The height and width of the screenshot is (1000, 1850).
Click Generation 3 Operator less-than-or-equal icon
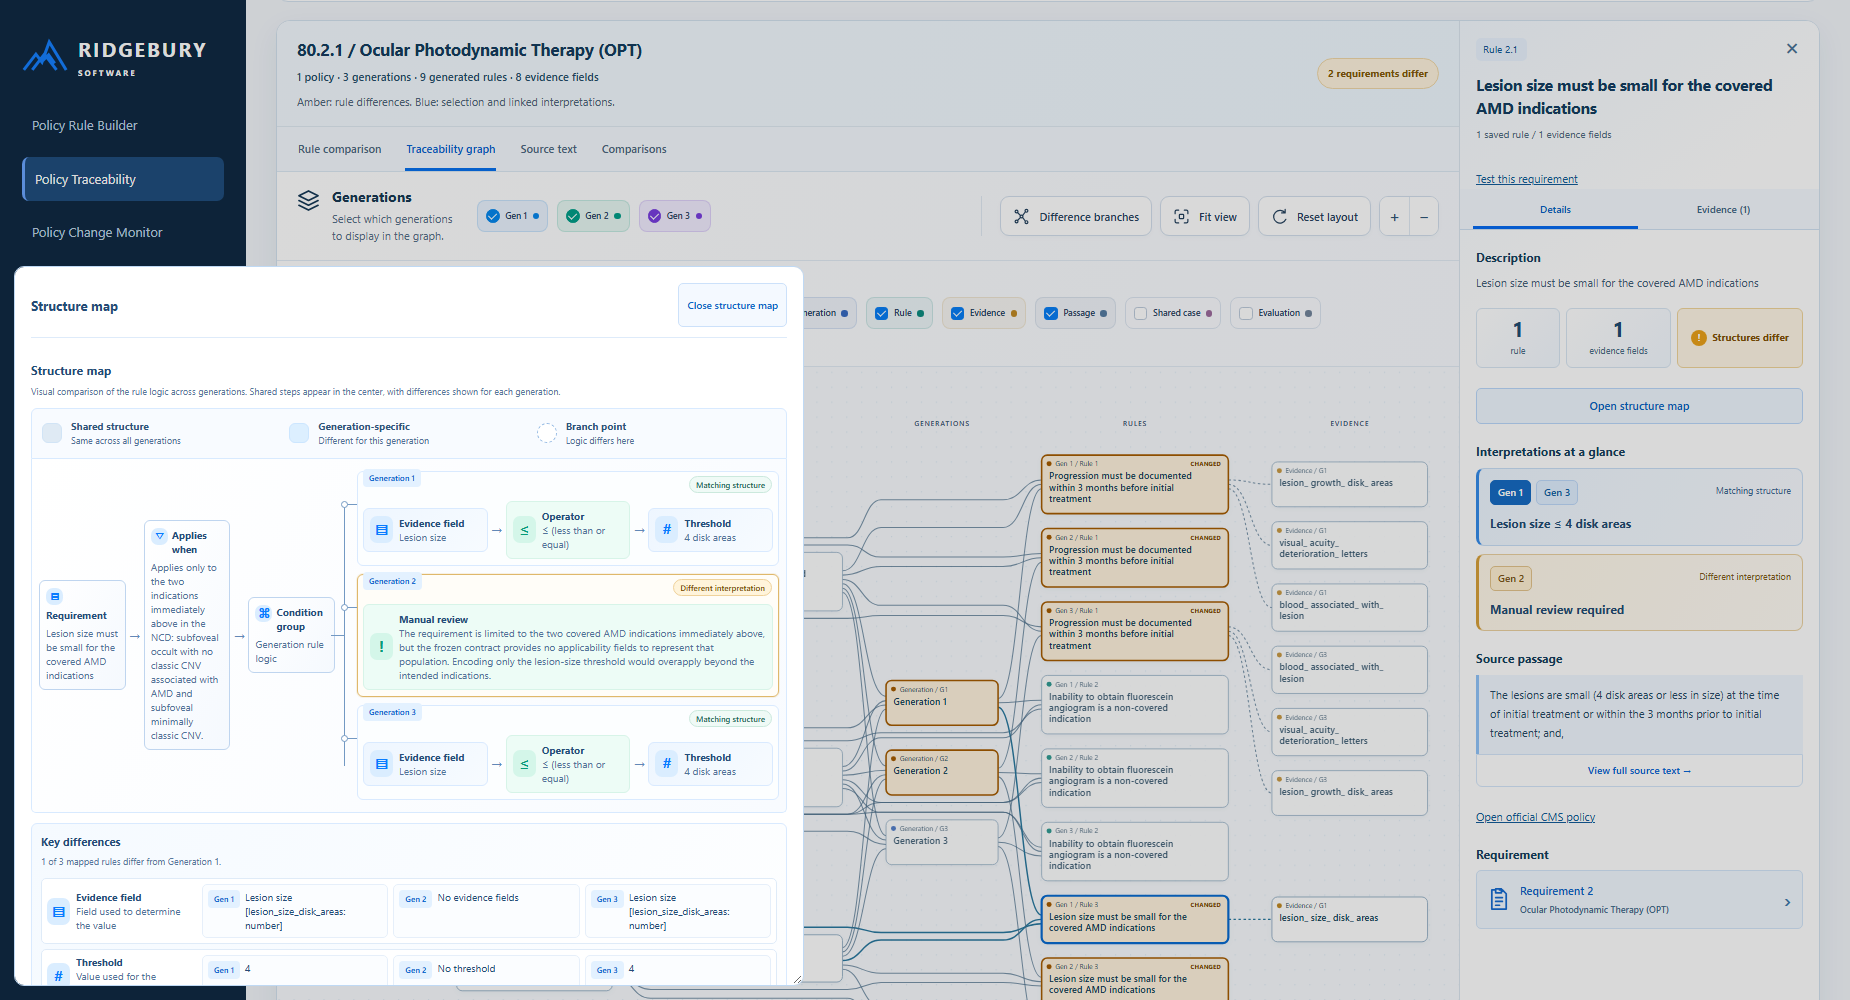[x=524, y=764]
